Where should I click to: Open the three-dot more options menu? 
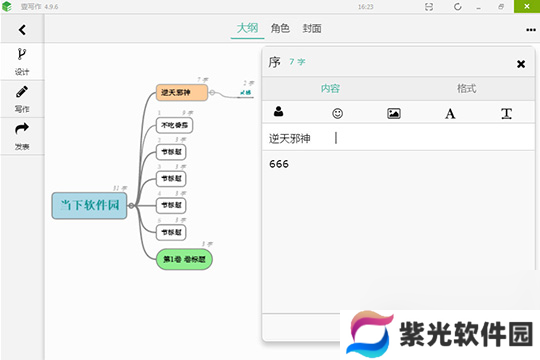531,30
